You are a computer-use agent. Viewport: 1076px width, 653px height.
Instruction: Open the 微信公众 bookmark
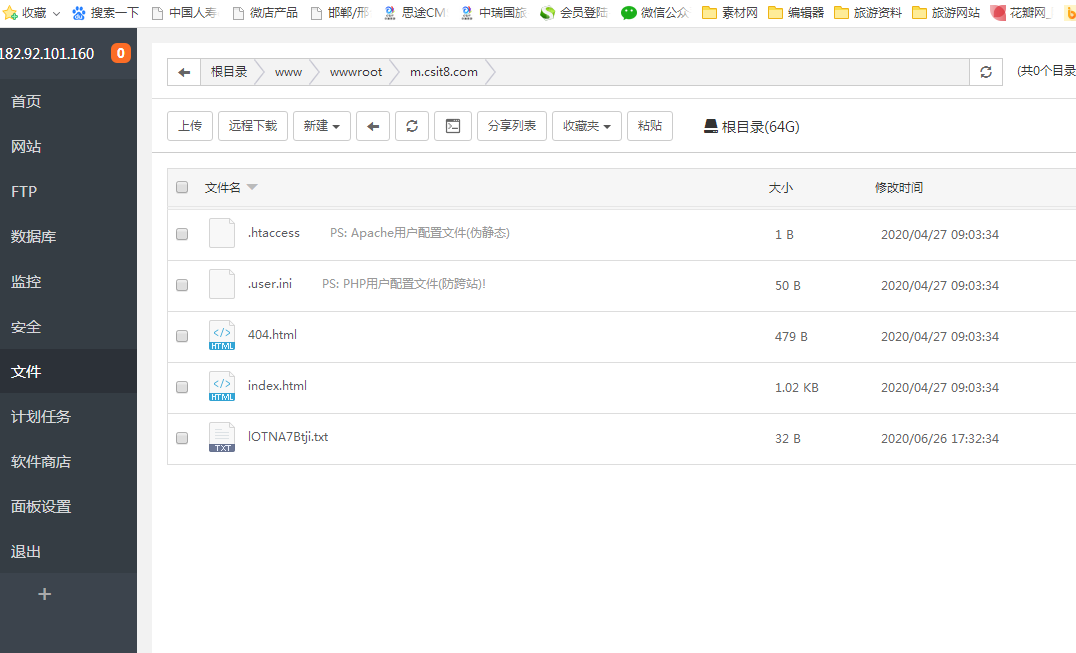click(655, 13)
